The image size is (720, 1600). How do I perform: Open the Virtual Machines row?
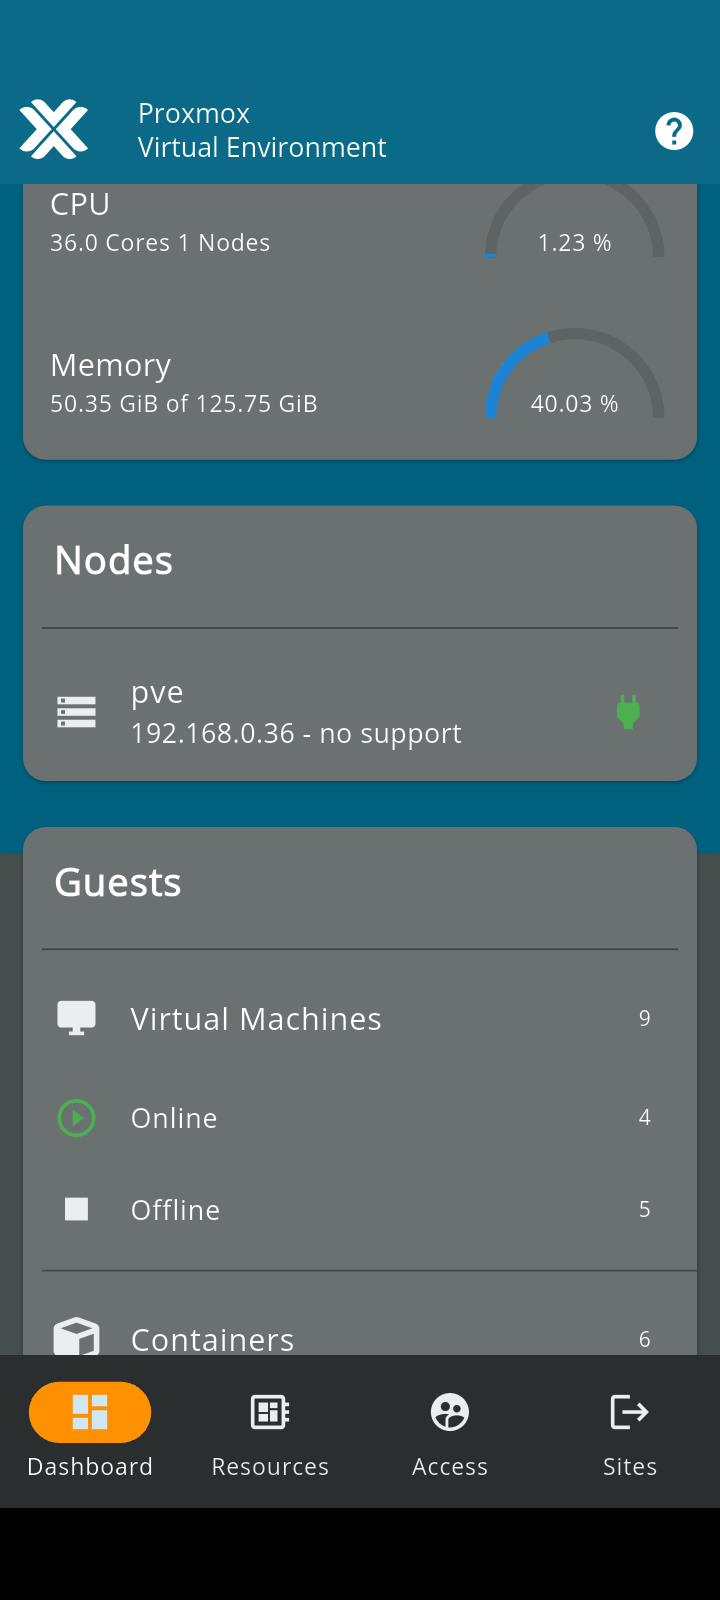pos(360,1018)
